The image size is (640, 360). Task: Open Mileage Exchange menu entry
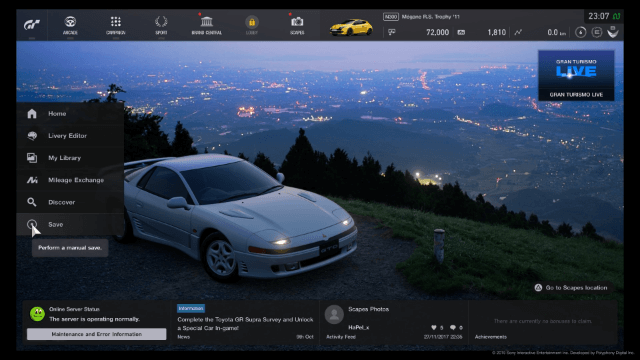pos(70,180)
